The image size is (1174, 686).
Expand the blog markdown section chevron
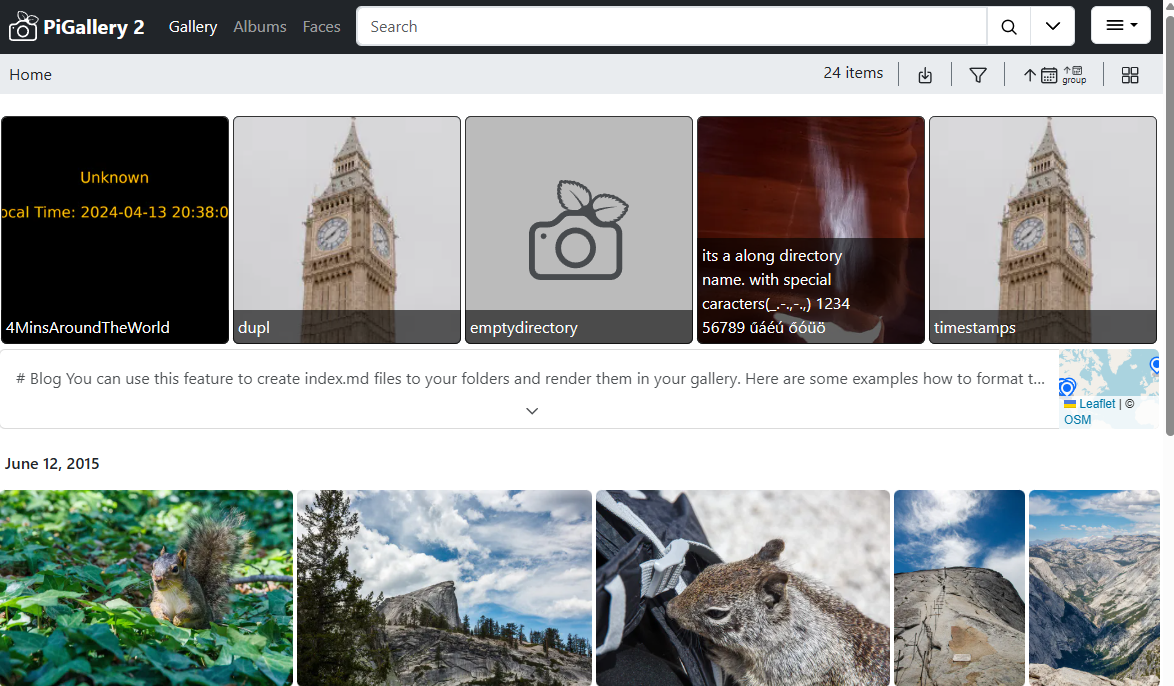(532, 411)
